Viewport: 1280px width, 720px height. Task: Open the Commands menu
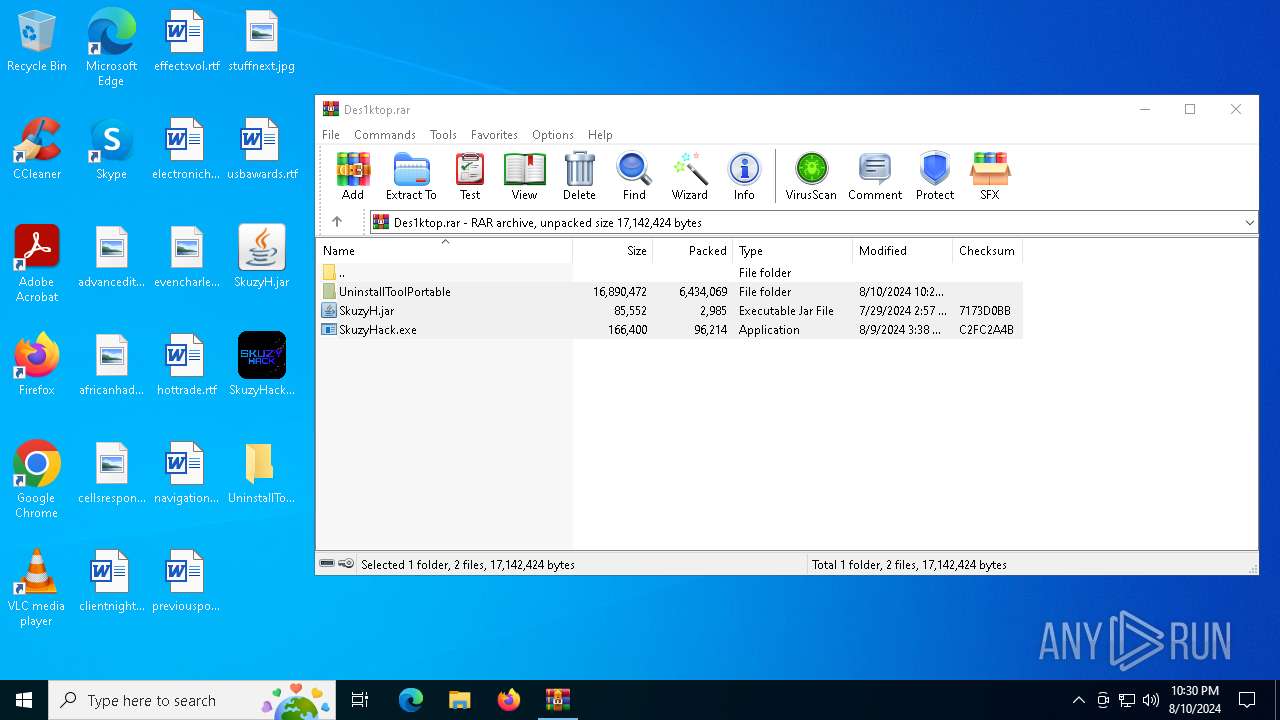point(385,135)
